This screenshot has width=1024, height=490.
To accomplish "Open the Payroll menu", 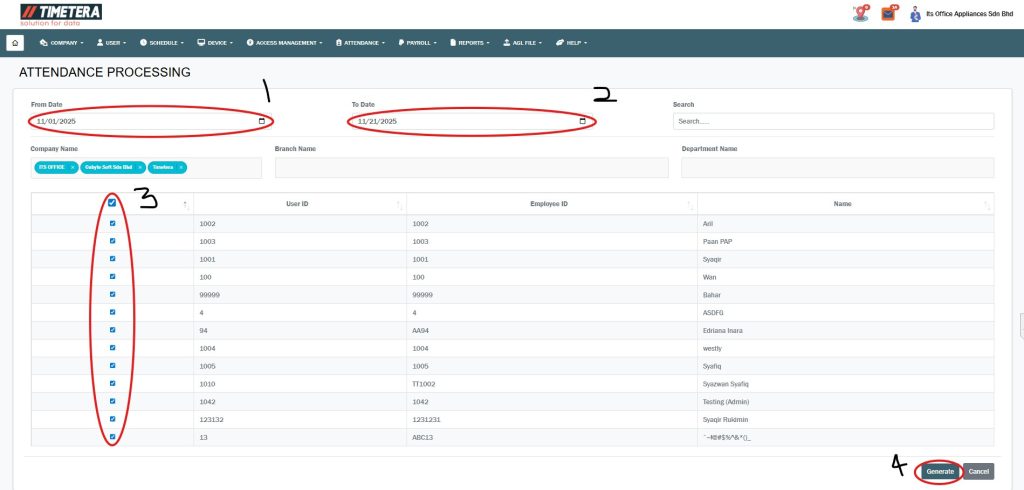I will tap(418, 43).
